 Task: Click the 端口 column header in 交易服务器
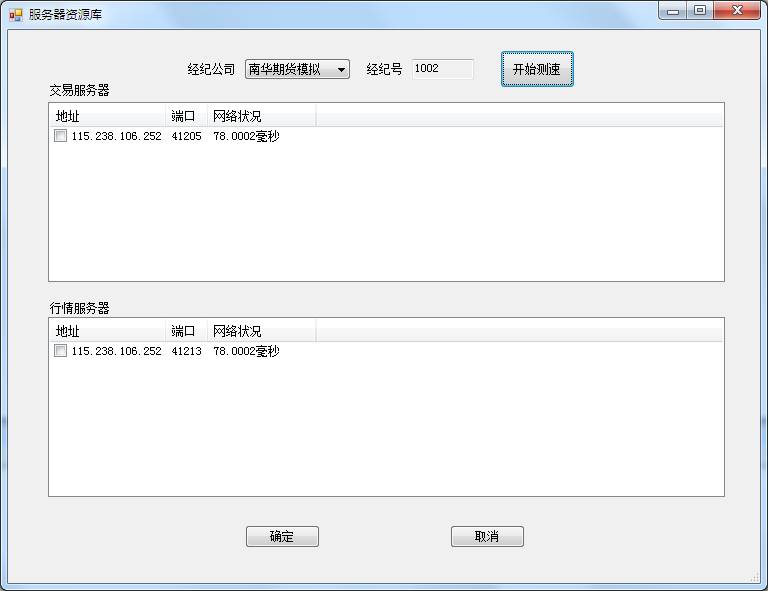(187, 116)
